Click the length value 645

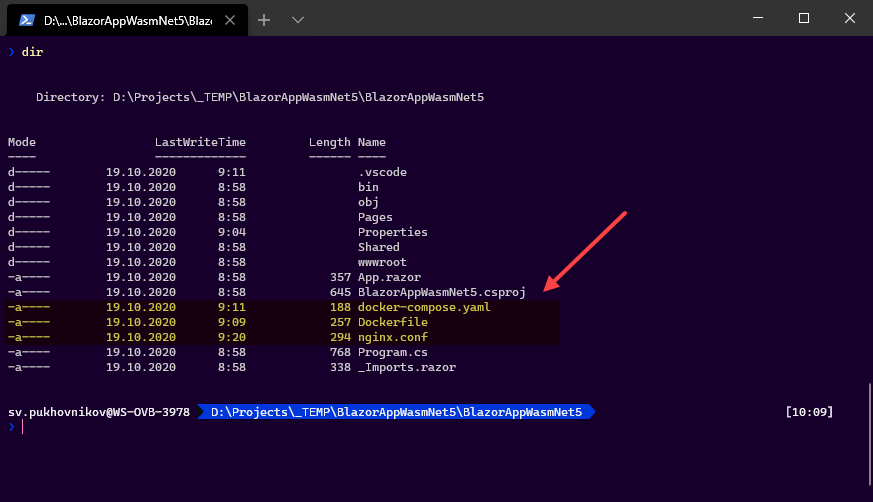340,293
